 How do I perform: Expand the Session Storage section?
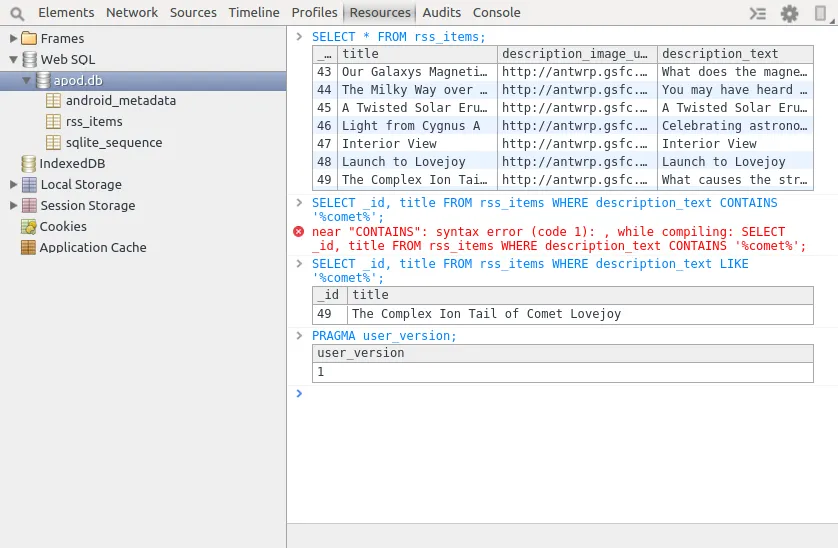tap(13, 205)
